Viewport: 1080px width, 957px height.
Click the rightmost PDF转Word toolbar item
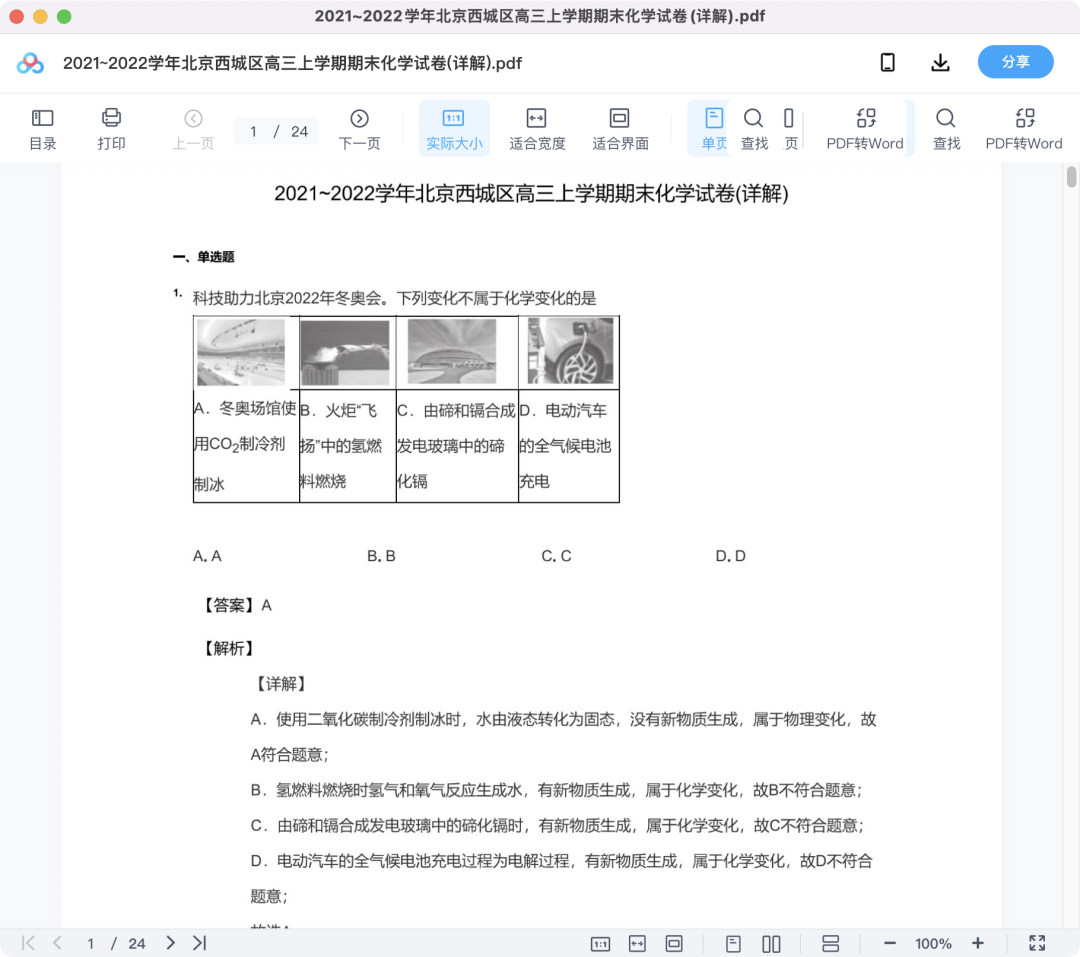point(1024,129)
